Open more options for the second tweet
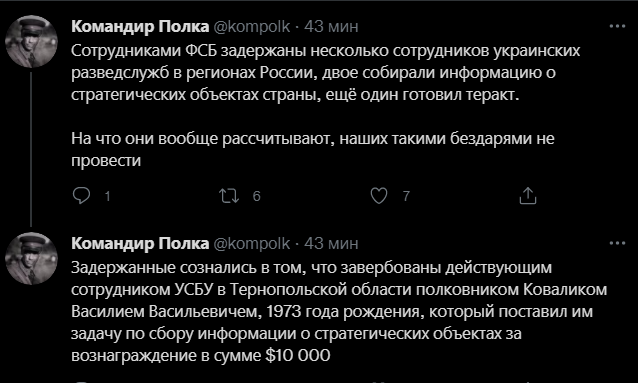Viewport: 638px width, 383px height. pos(617,243)
